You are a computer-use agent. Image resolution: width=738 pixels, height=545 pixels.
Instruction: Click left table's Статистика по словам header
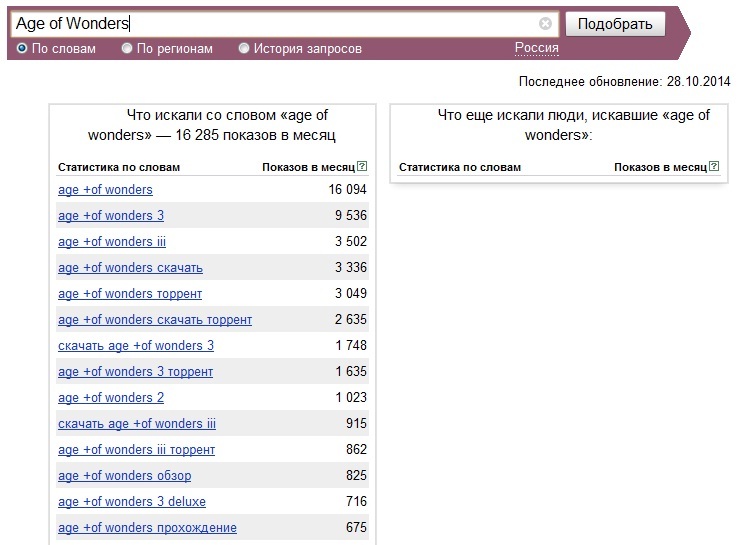(x=119, y=167)
